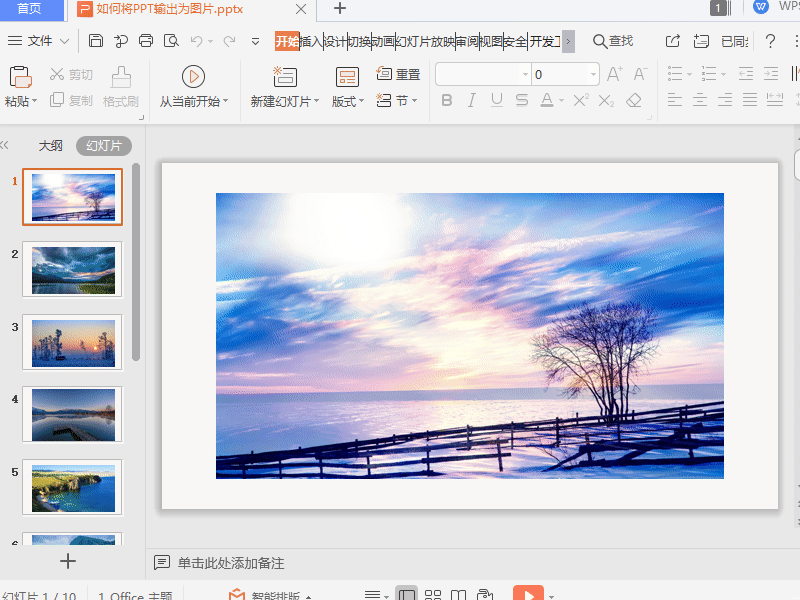Click the Increase Font Size icon
Screen dimensions: 800x600
tap(615, 75)
